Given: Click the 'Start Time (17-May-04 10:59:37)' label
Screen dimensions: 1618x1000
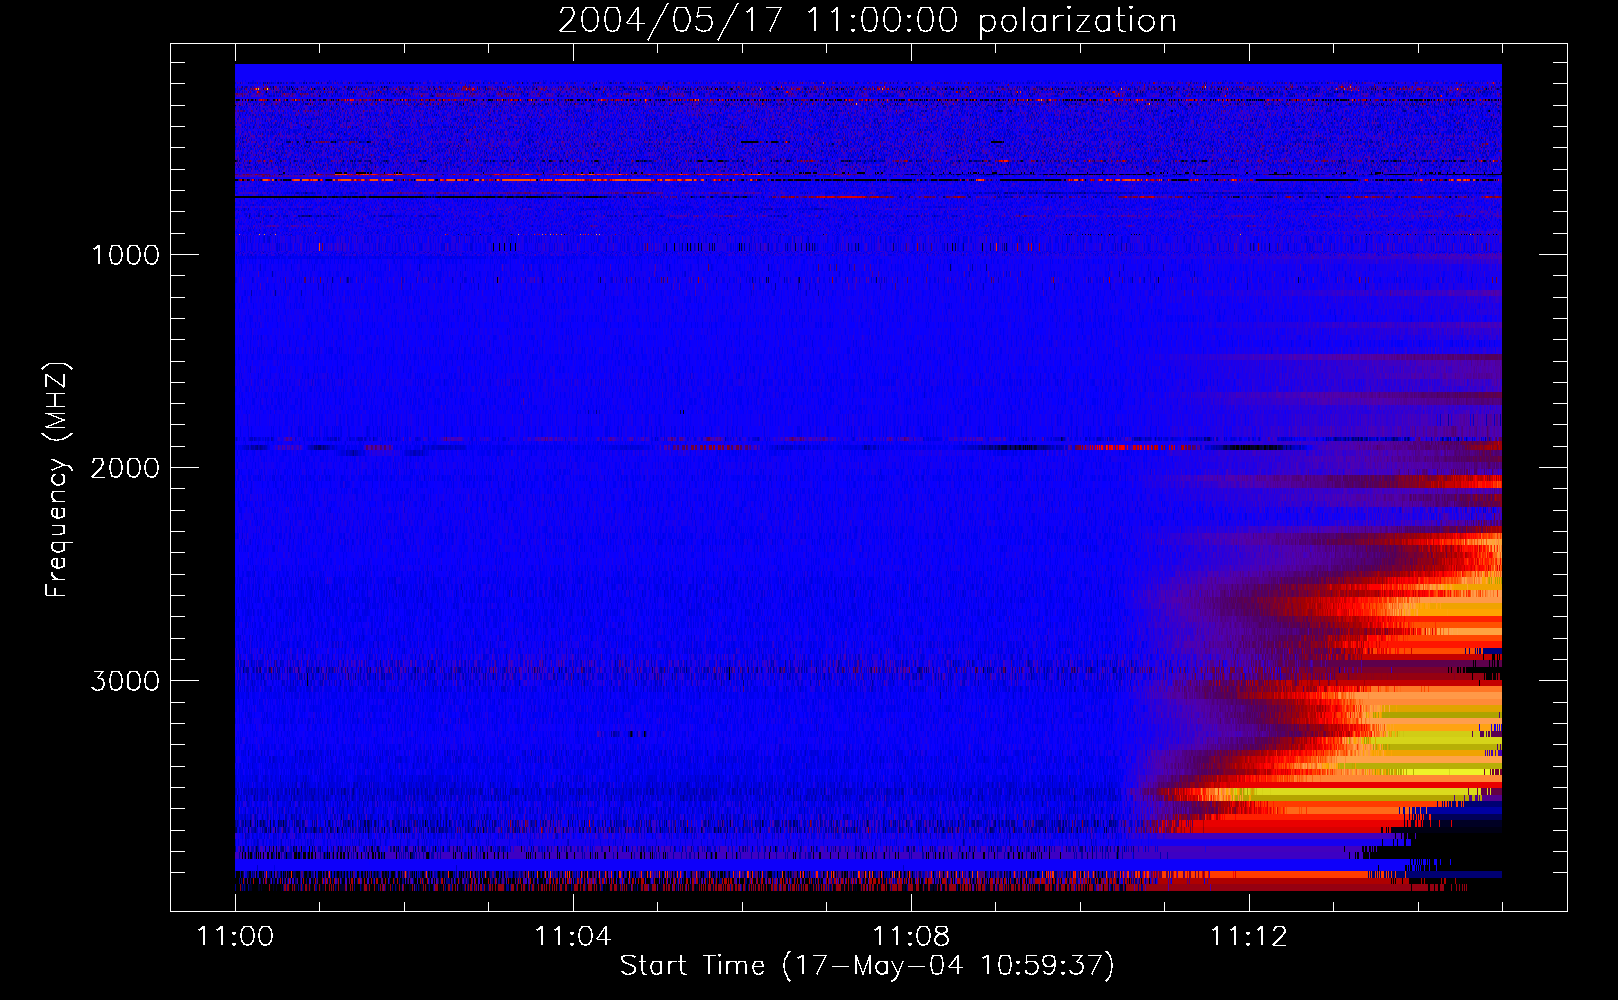Looking at the screenshot, I should pyautogui.click(x=867, y=966).
